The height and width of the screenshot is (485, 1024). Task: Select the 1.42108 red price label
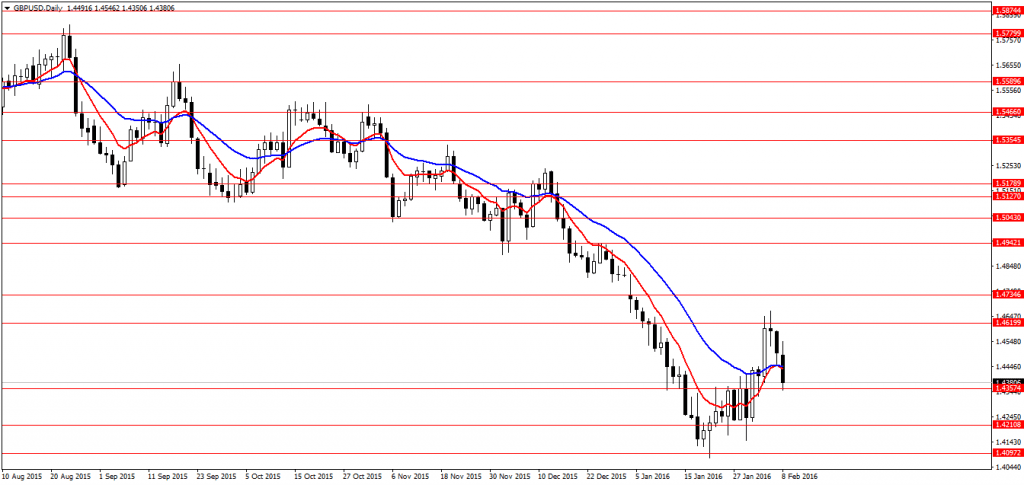click(1008, 425)
